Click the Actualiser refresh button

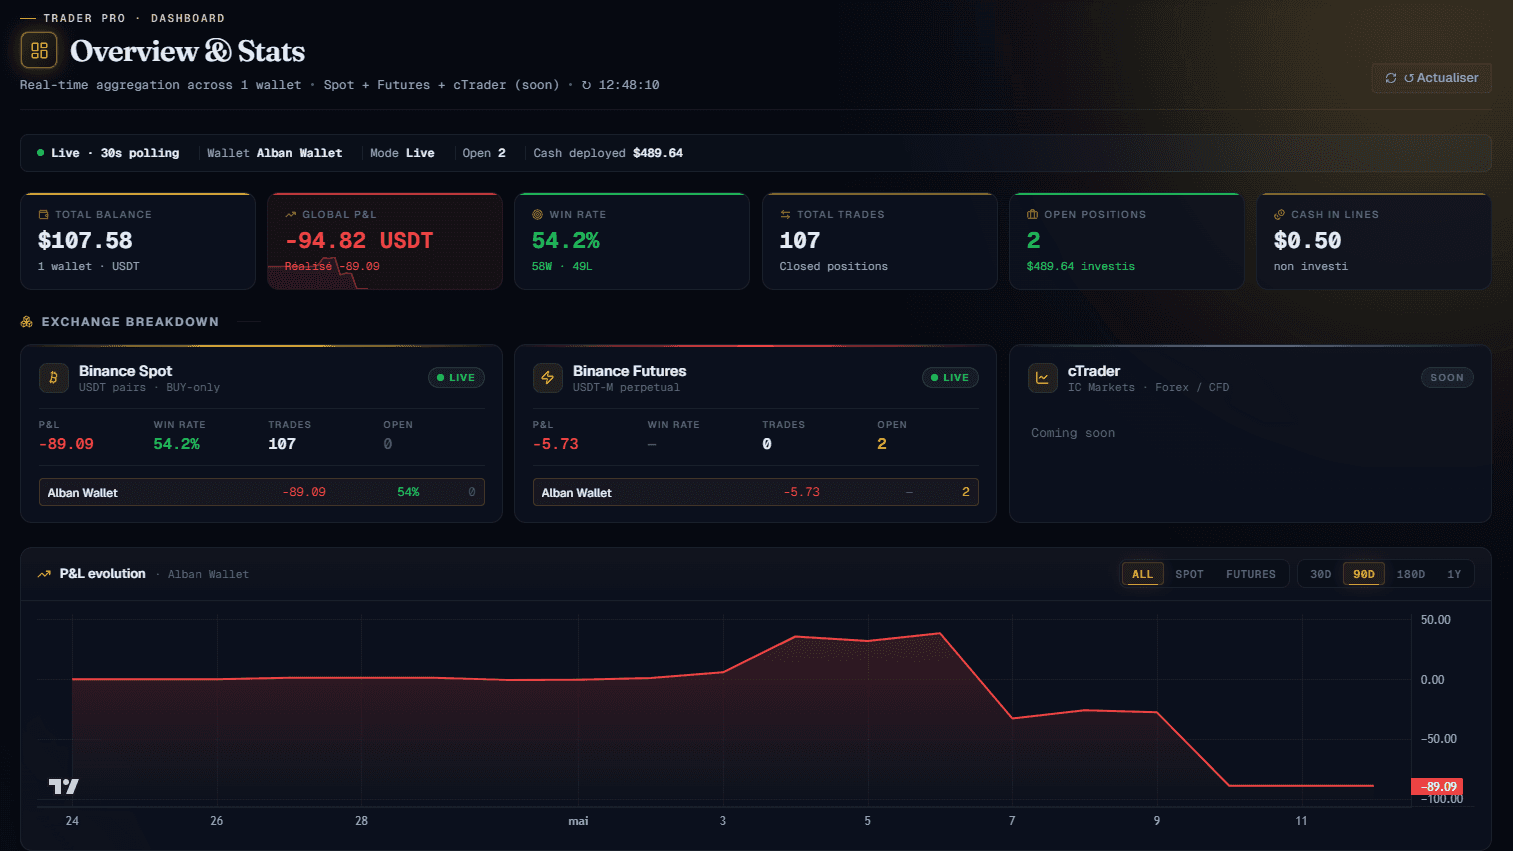1431,78
